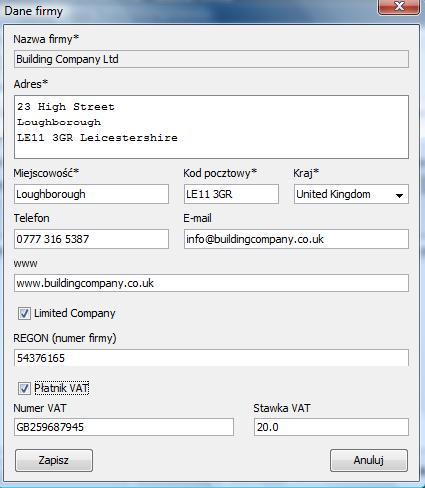Focus the www website address field
This screenshot has width=425, height=488.
coord(211,283)
